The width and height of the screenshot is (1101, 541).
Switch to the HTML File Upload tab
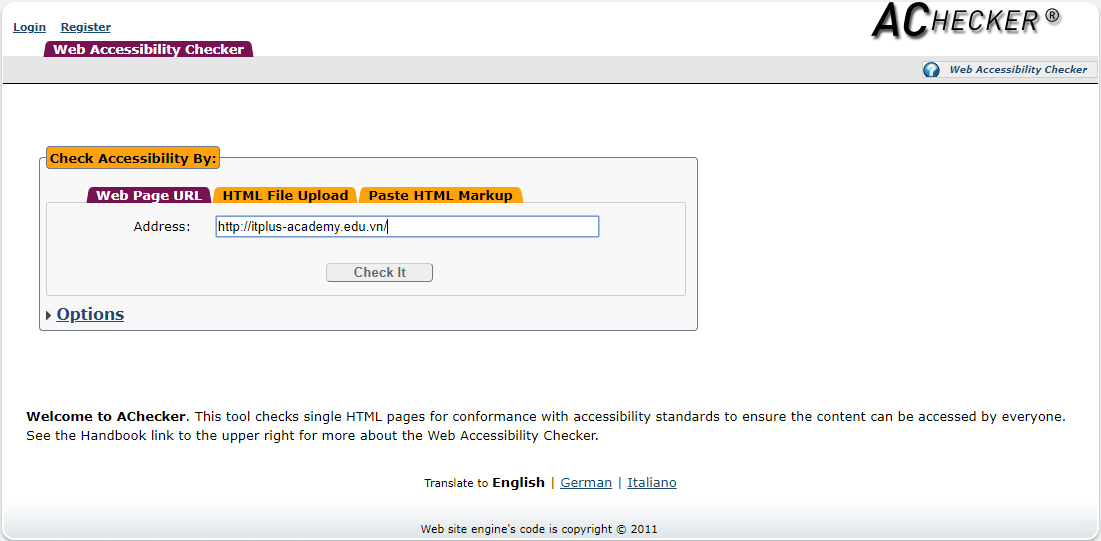[285, 195]
